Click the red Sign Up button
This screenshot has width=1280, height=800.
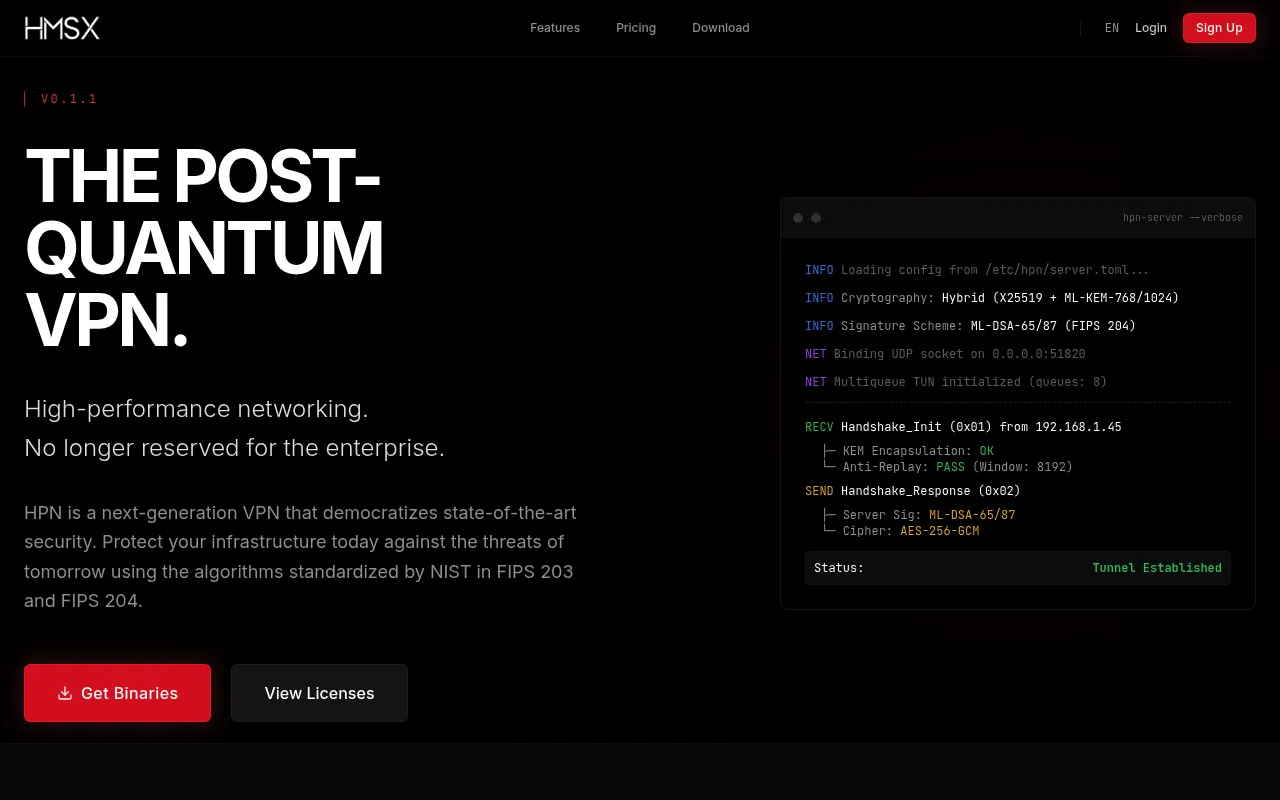pos(1219,28)
